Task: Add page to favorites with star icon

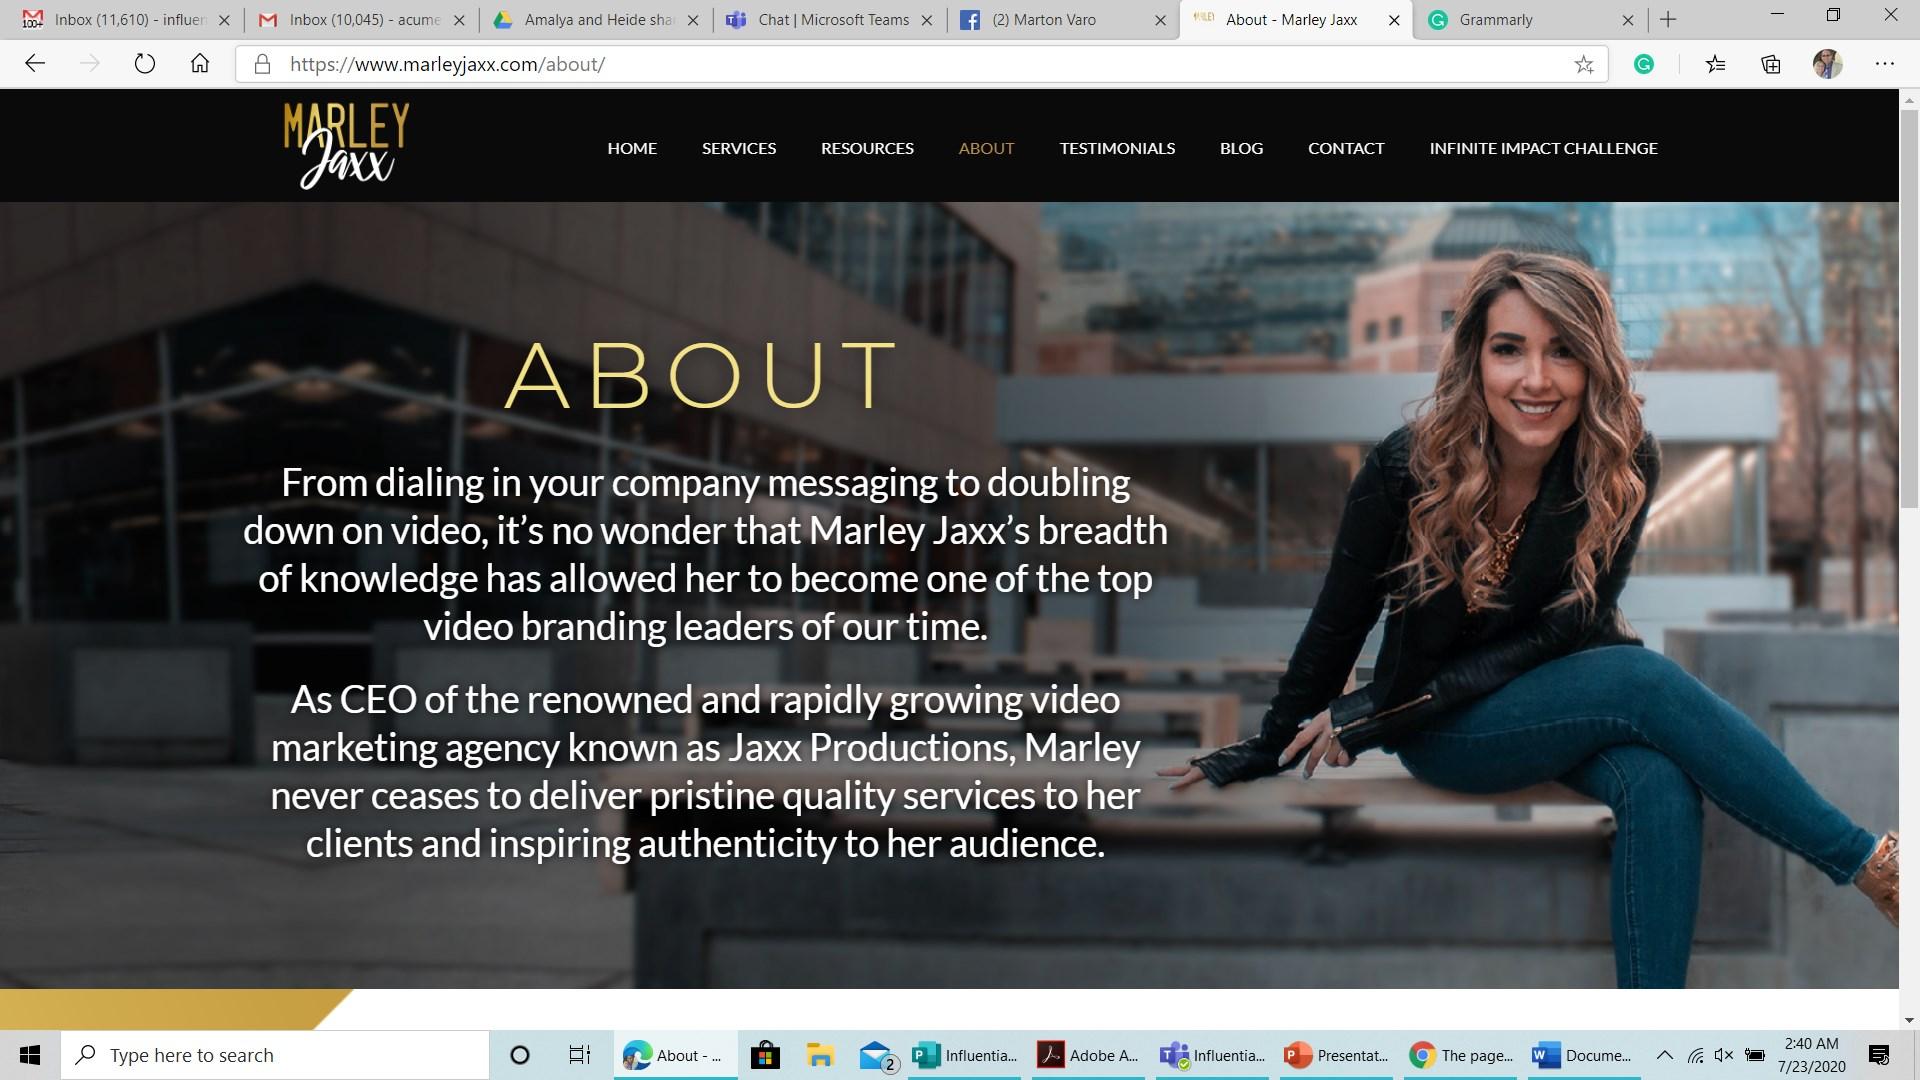Action: coord(1584,65)
